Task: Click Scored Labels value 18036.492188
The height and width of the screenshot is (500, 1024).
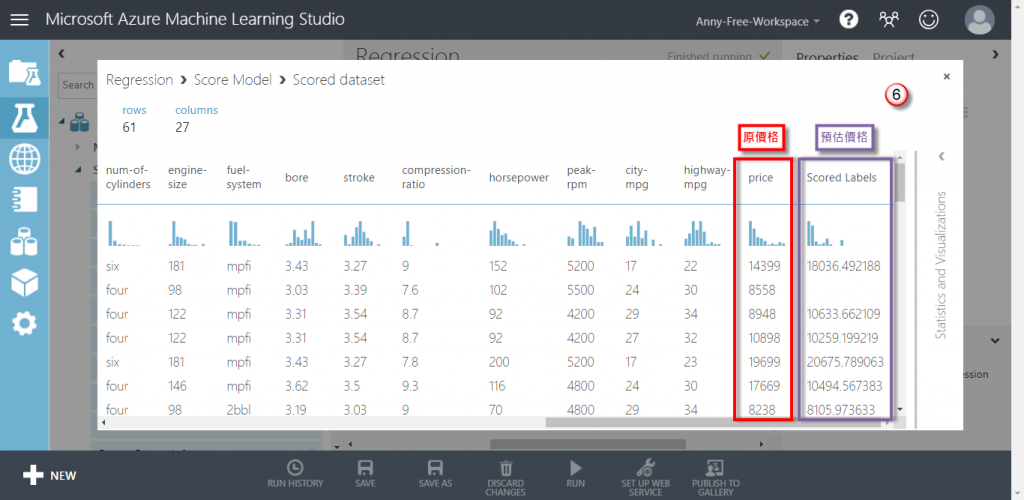Action: [843, 266]
